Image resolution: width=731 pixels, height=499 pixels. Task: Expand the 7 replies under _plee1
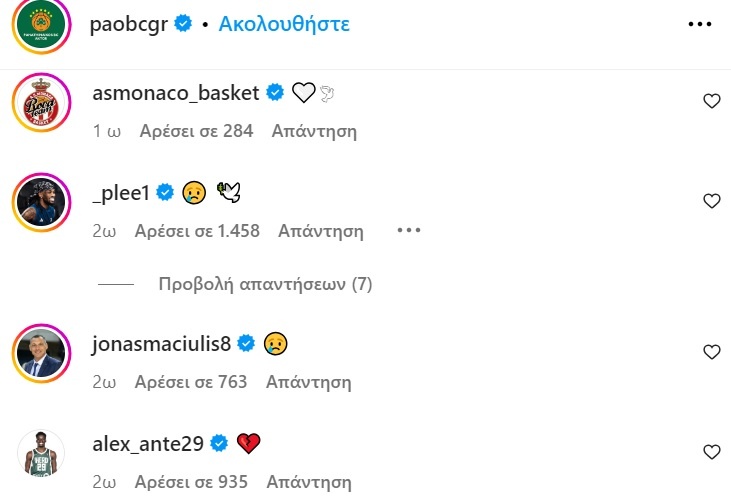coord(265,284)
